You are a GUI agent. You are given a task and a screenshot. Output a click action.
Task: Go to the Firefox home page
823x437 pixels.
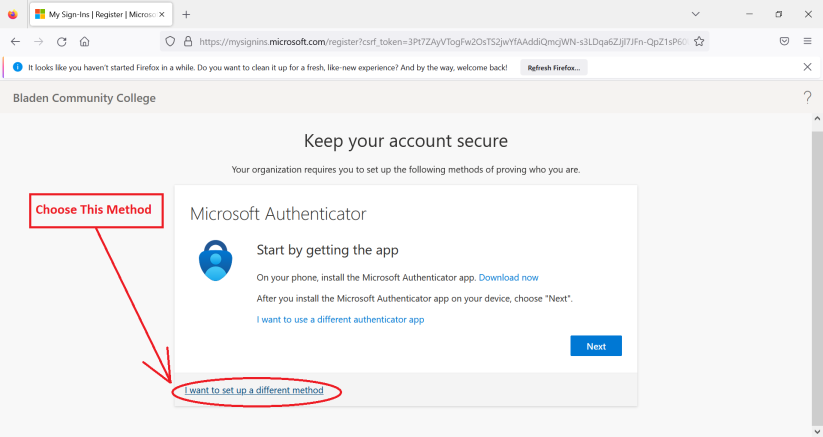[x=85, y=42]
